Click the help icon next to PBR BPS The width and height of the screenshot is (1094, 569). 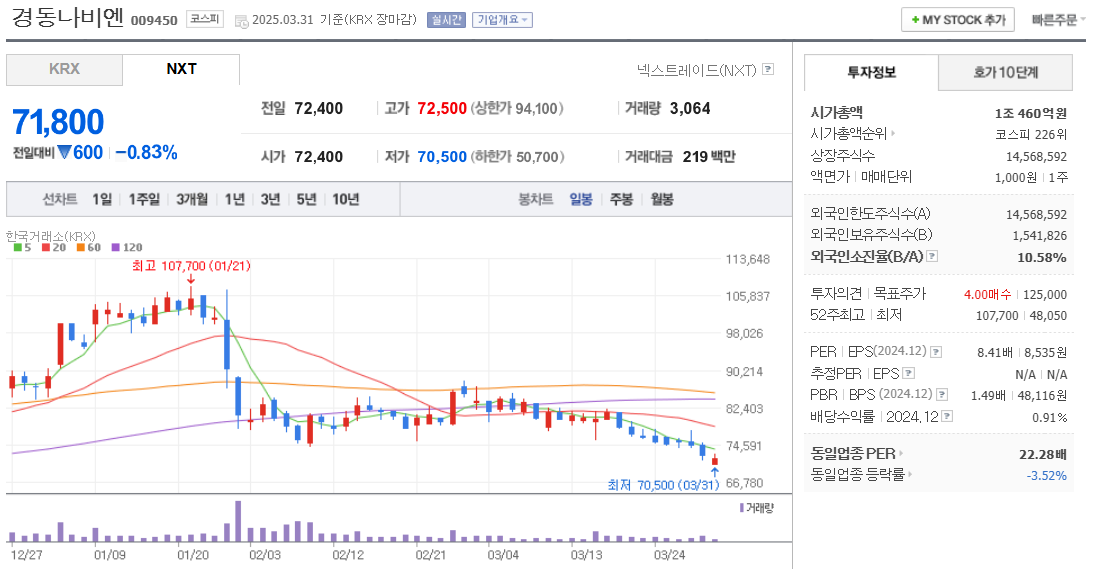click(942, 395)
